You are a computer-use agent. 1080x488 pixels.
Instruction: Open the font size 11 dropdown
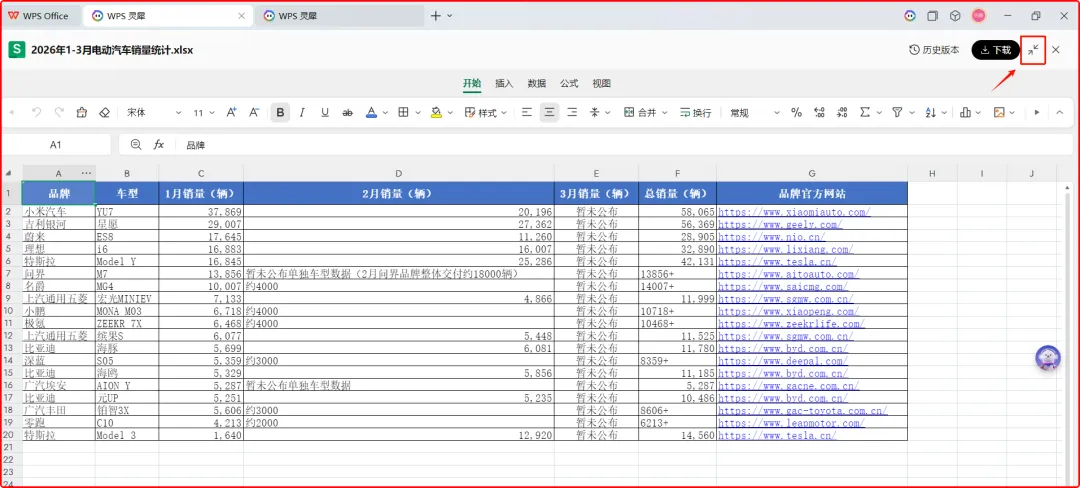(204, 112)
